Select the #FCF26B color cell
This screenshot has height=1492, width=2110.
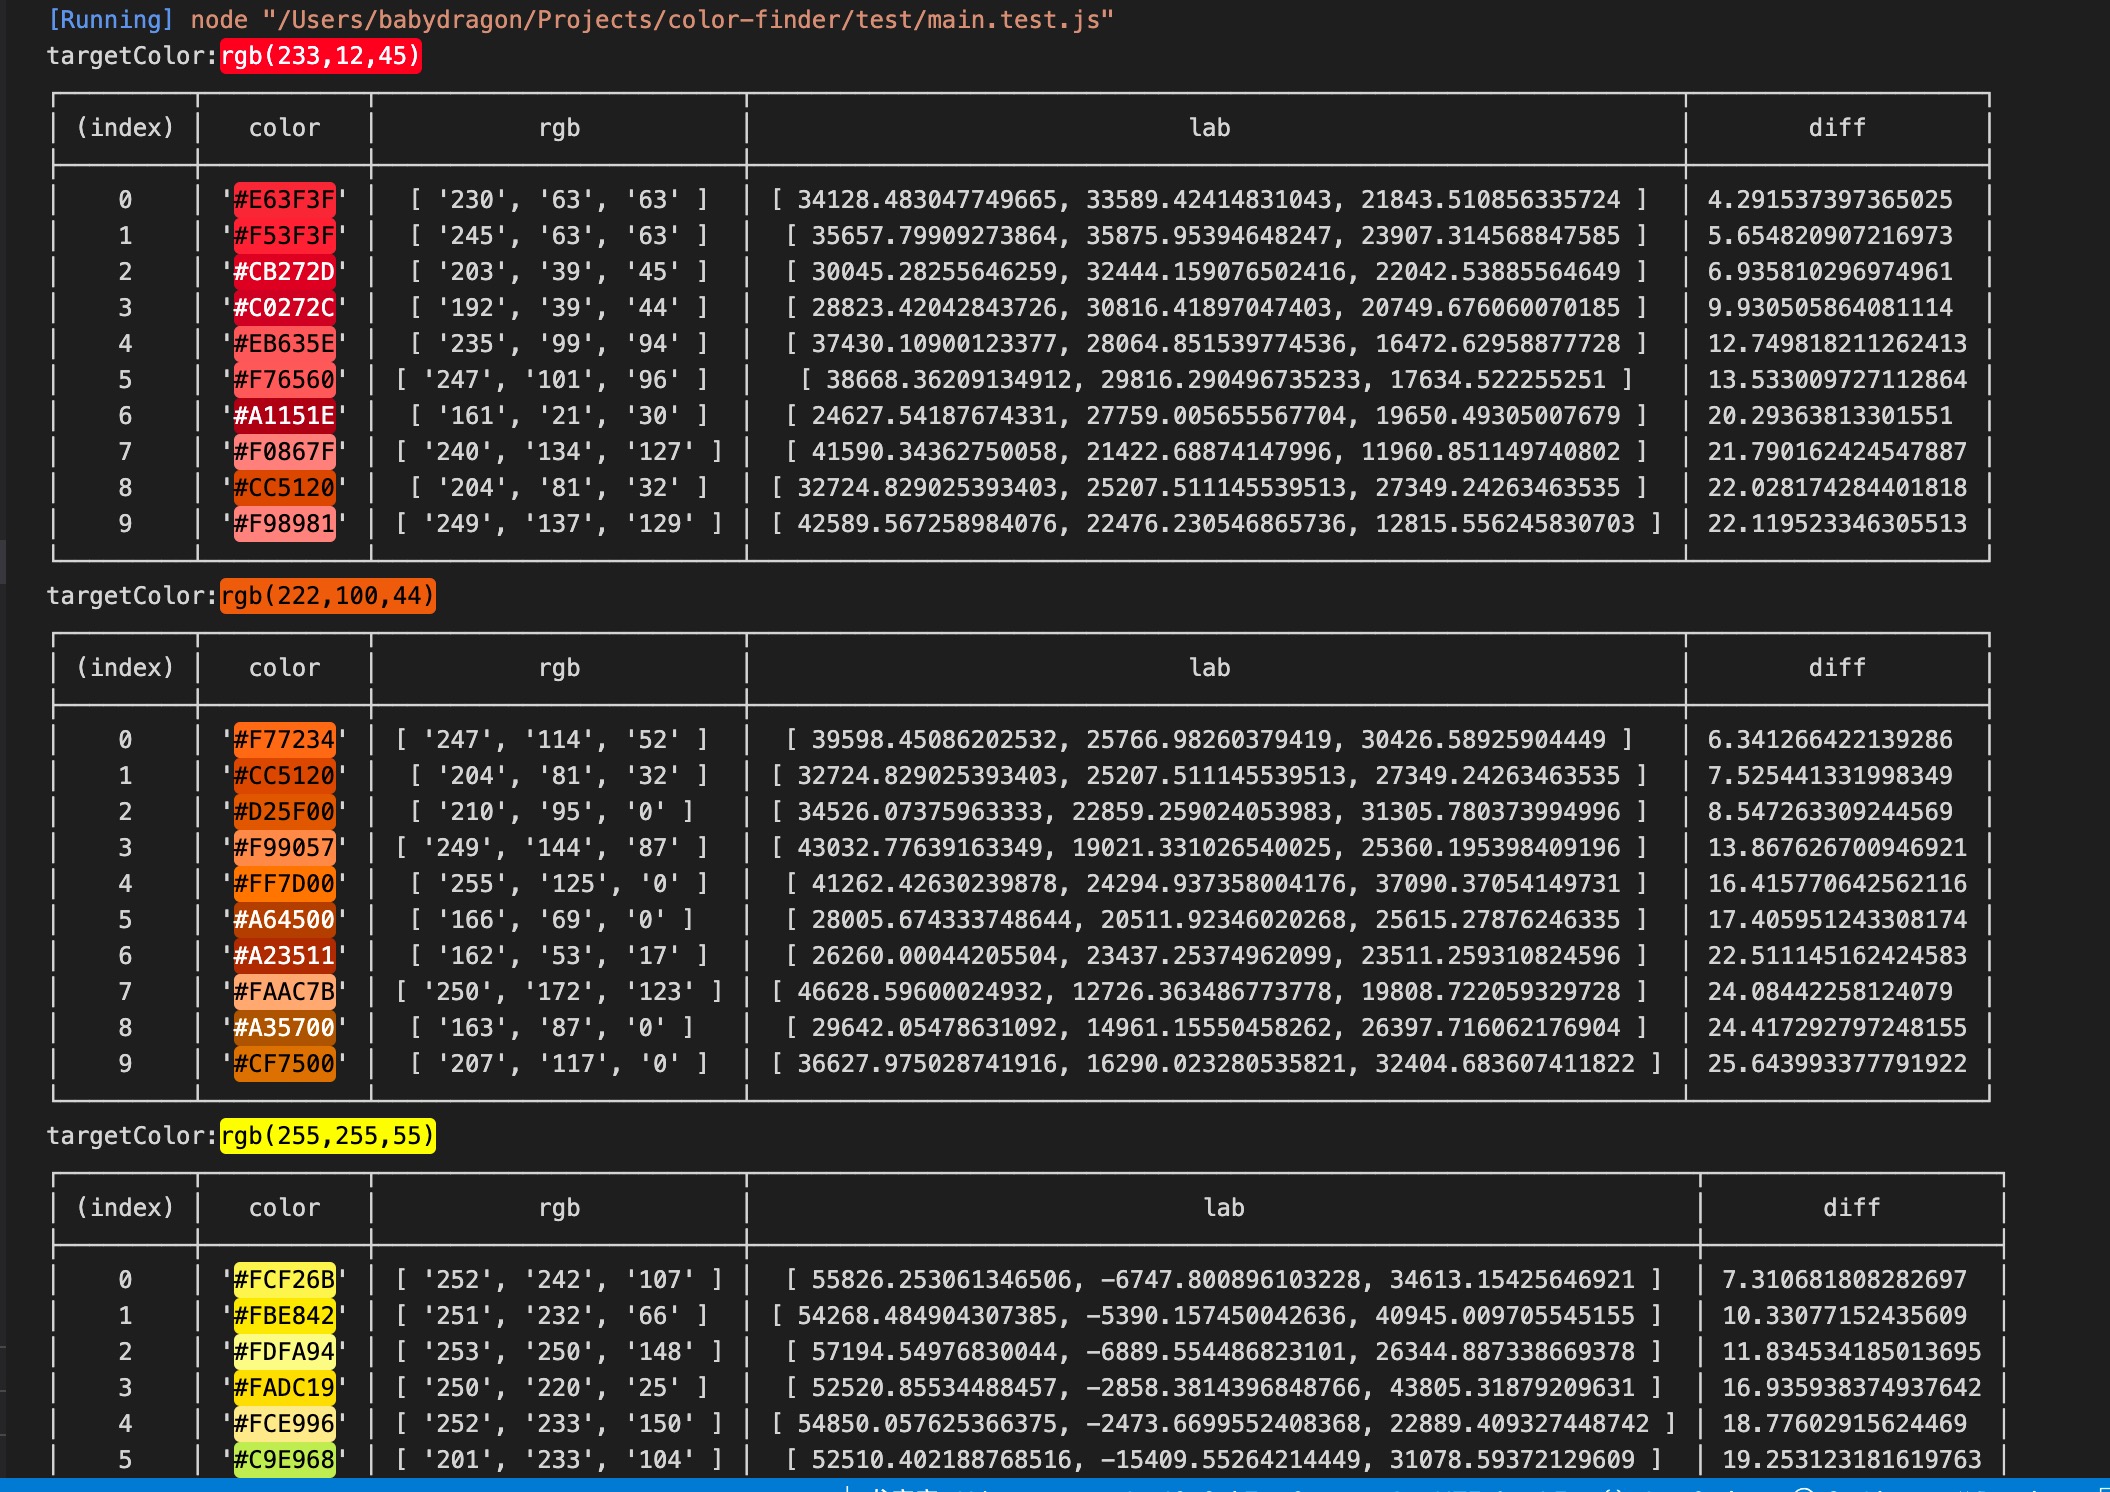(284, 1280)
